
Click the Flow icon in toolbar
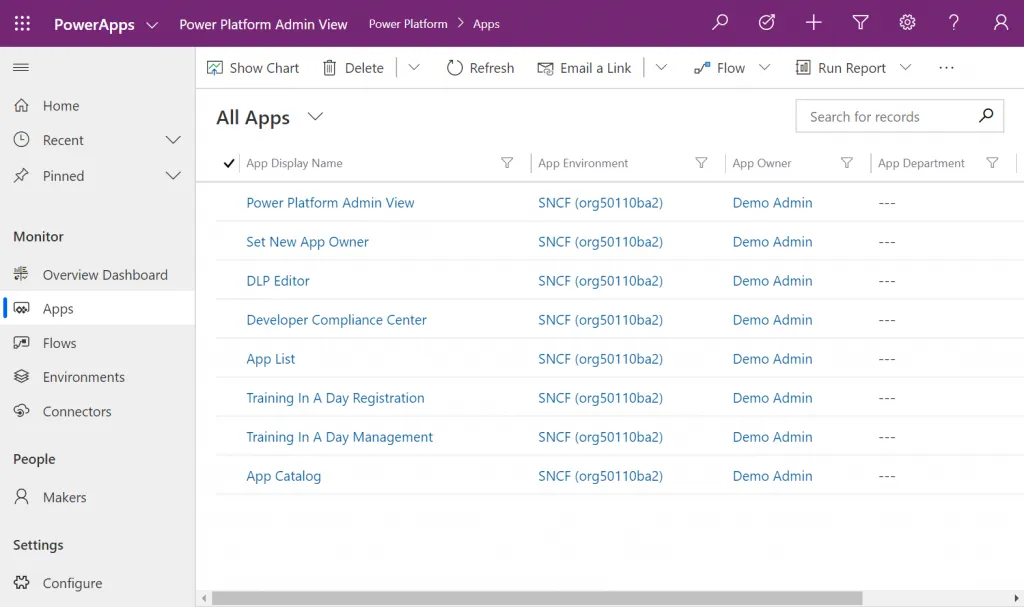(x=702, y=68)
